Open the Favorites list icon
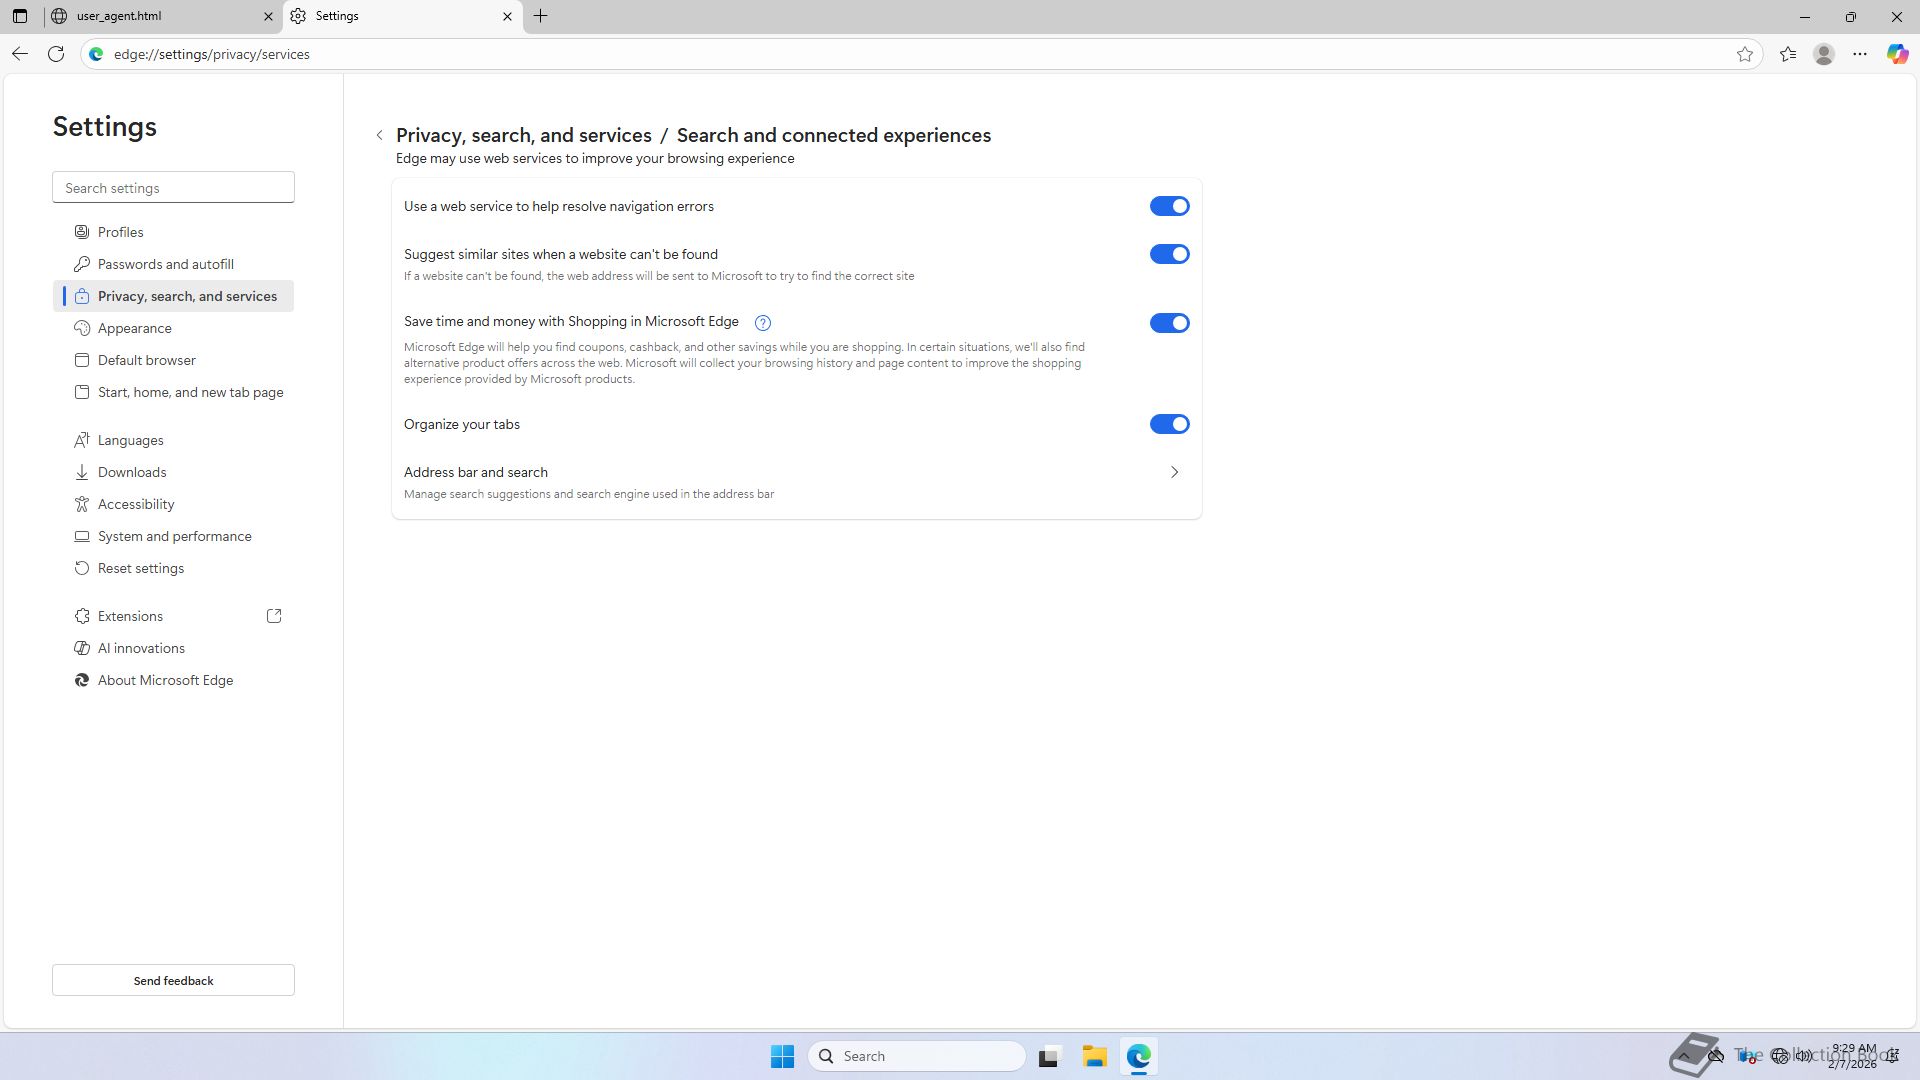This screenshot has height=1080, width=1920. point(1788,54)
